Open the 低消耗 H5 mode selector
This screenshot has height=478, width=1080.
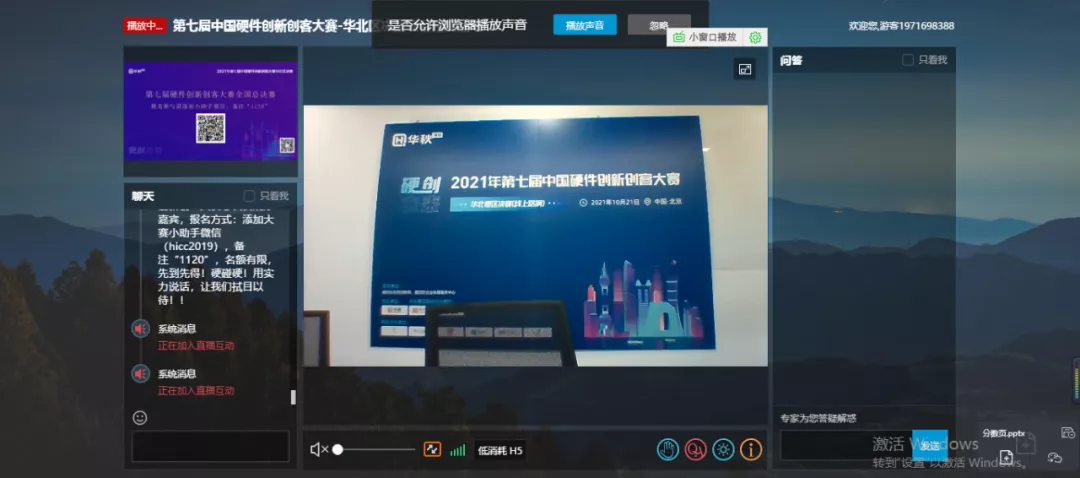tap(500, 450)
